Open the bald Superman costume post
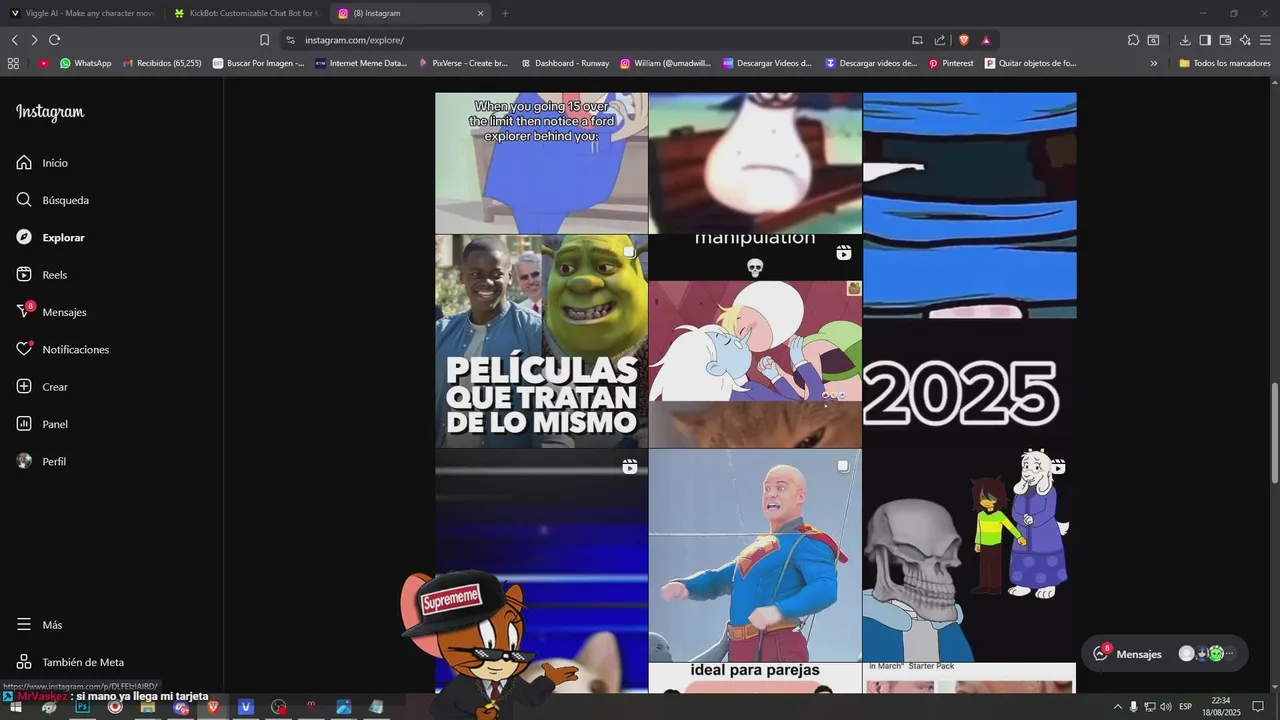Viewport: 1280px width, 720px height. (755, 555)
